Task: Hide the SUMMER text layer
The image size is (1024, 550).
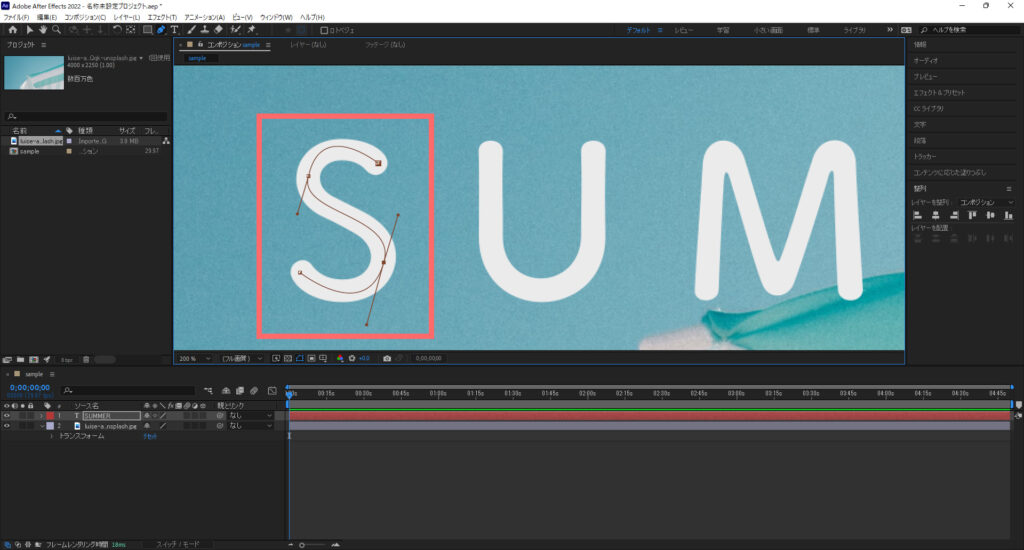Action: (x=7, y=415)
